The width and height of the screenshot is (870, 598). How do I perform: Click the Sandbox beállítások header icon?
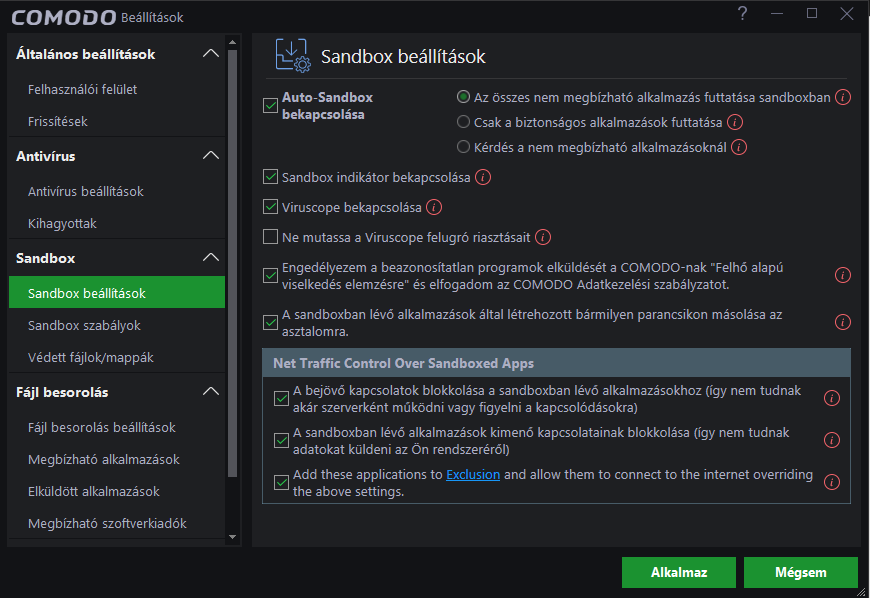coord(293,55)
